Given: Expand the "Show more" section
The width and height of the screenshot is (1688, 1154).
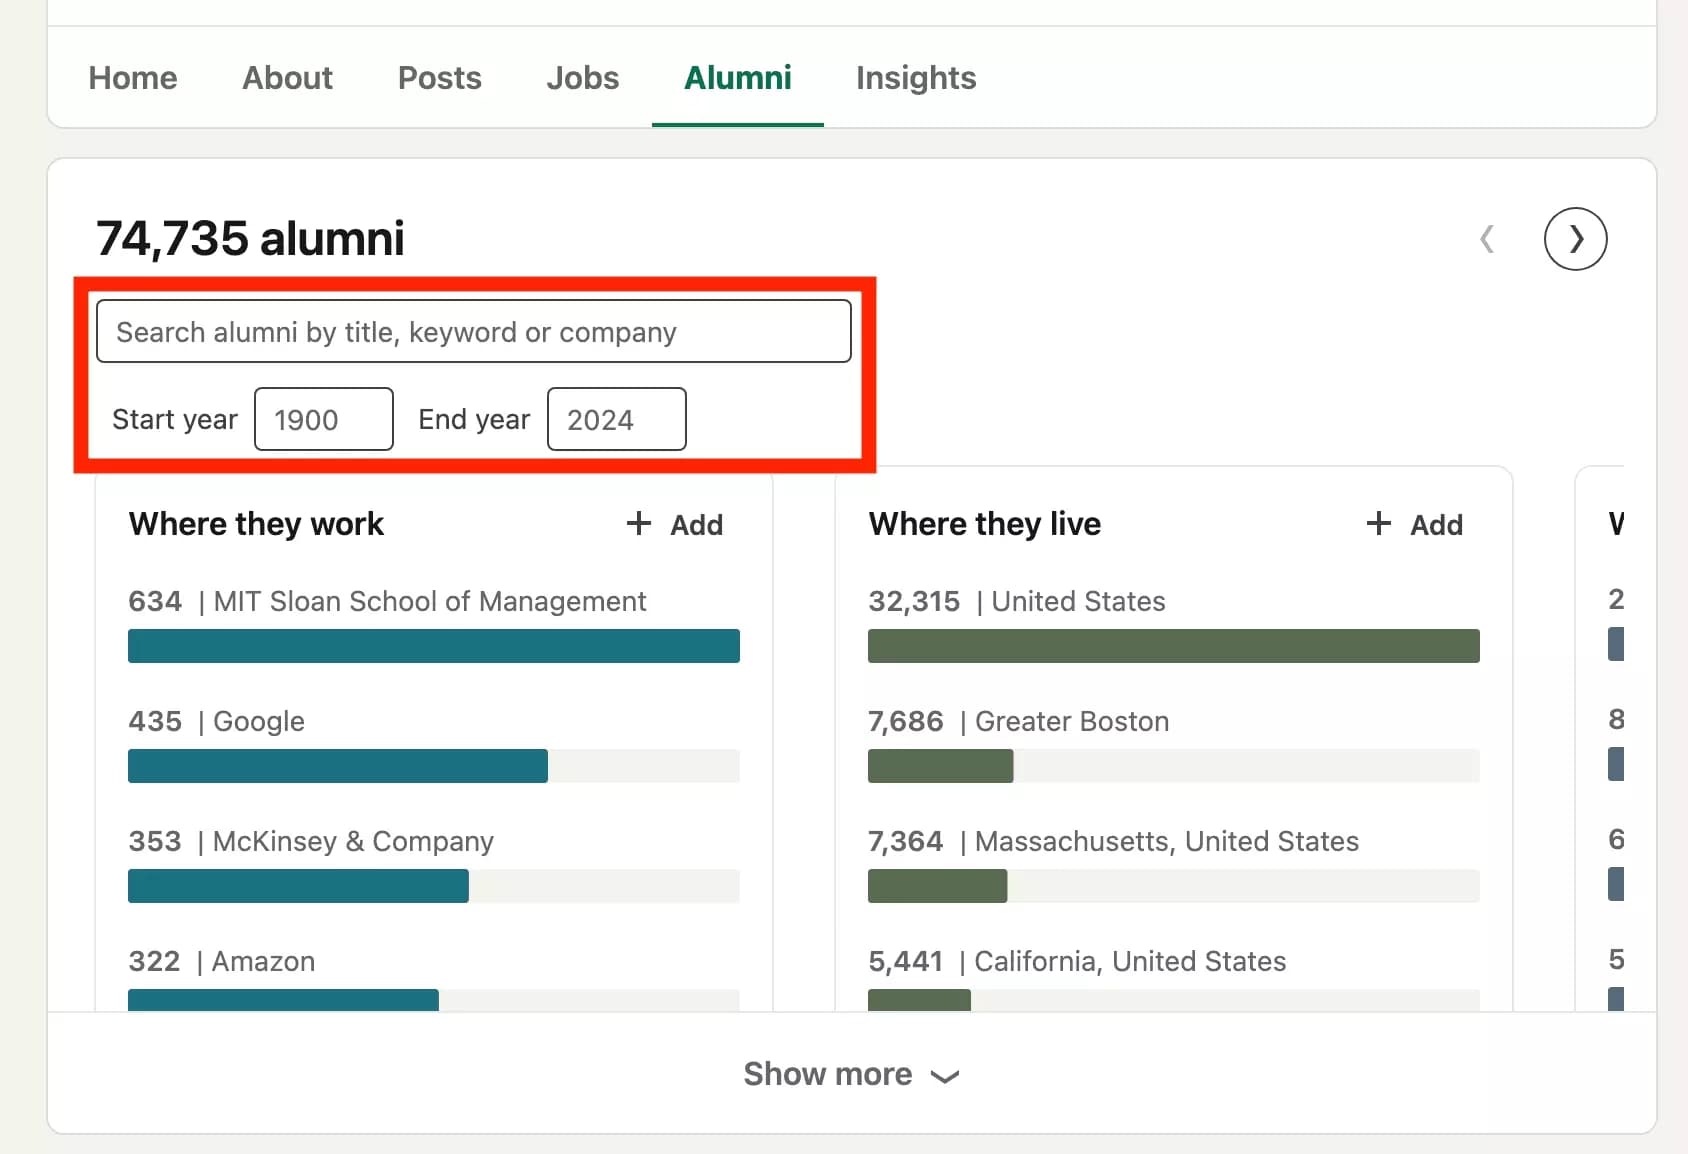Looking at the screenshot, I should (851, 1073).
